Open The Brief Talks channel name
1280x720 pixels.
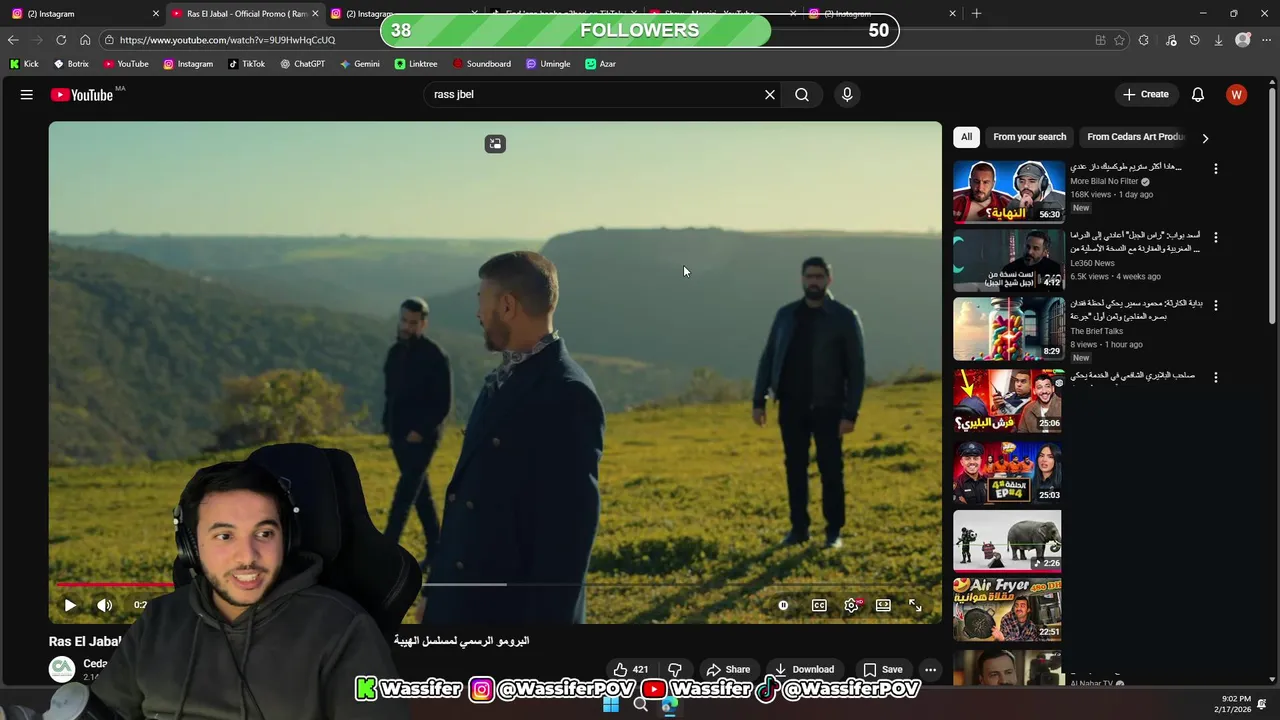[x=1097, y=331]
